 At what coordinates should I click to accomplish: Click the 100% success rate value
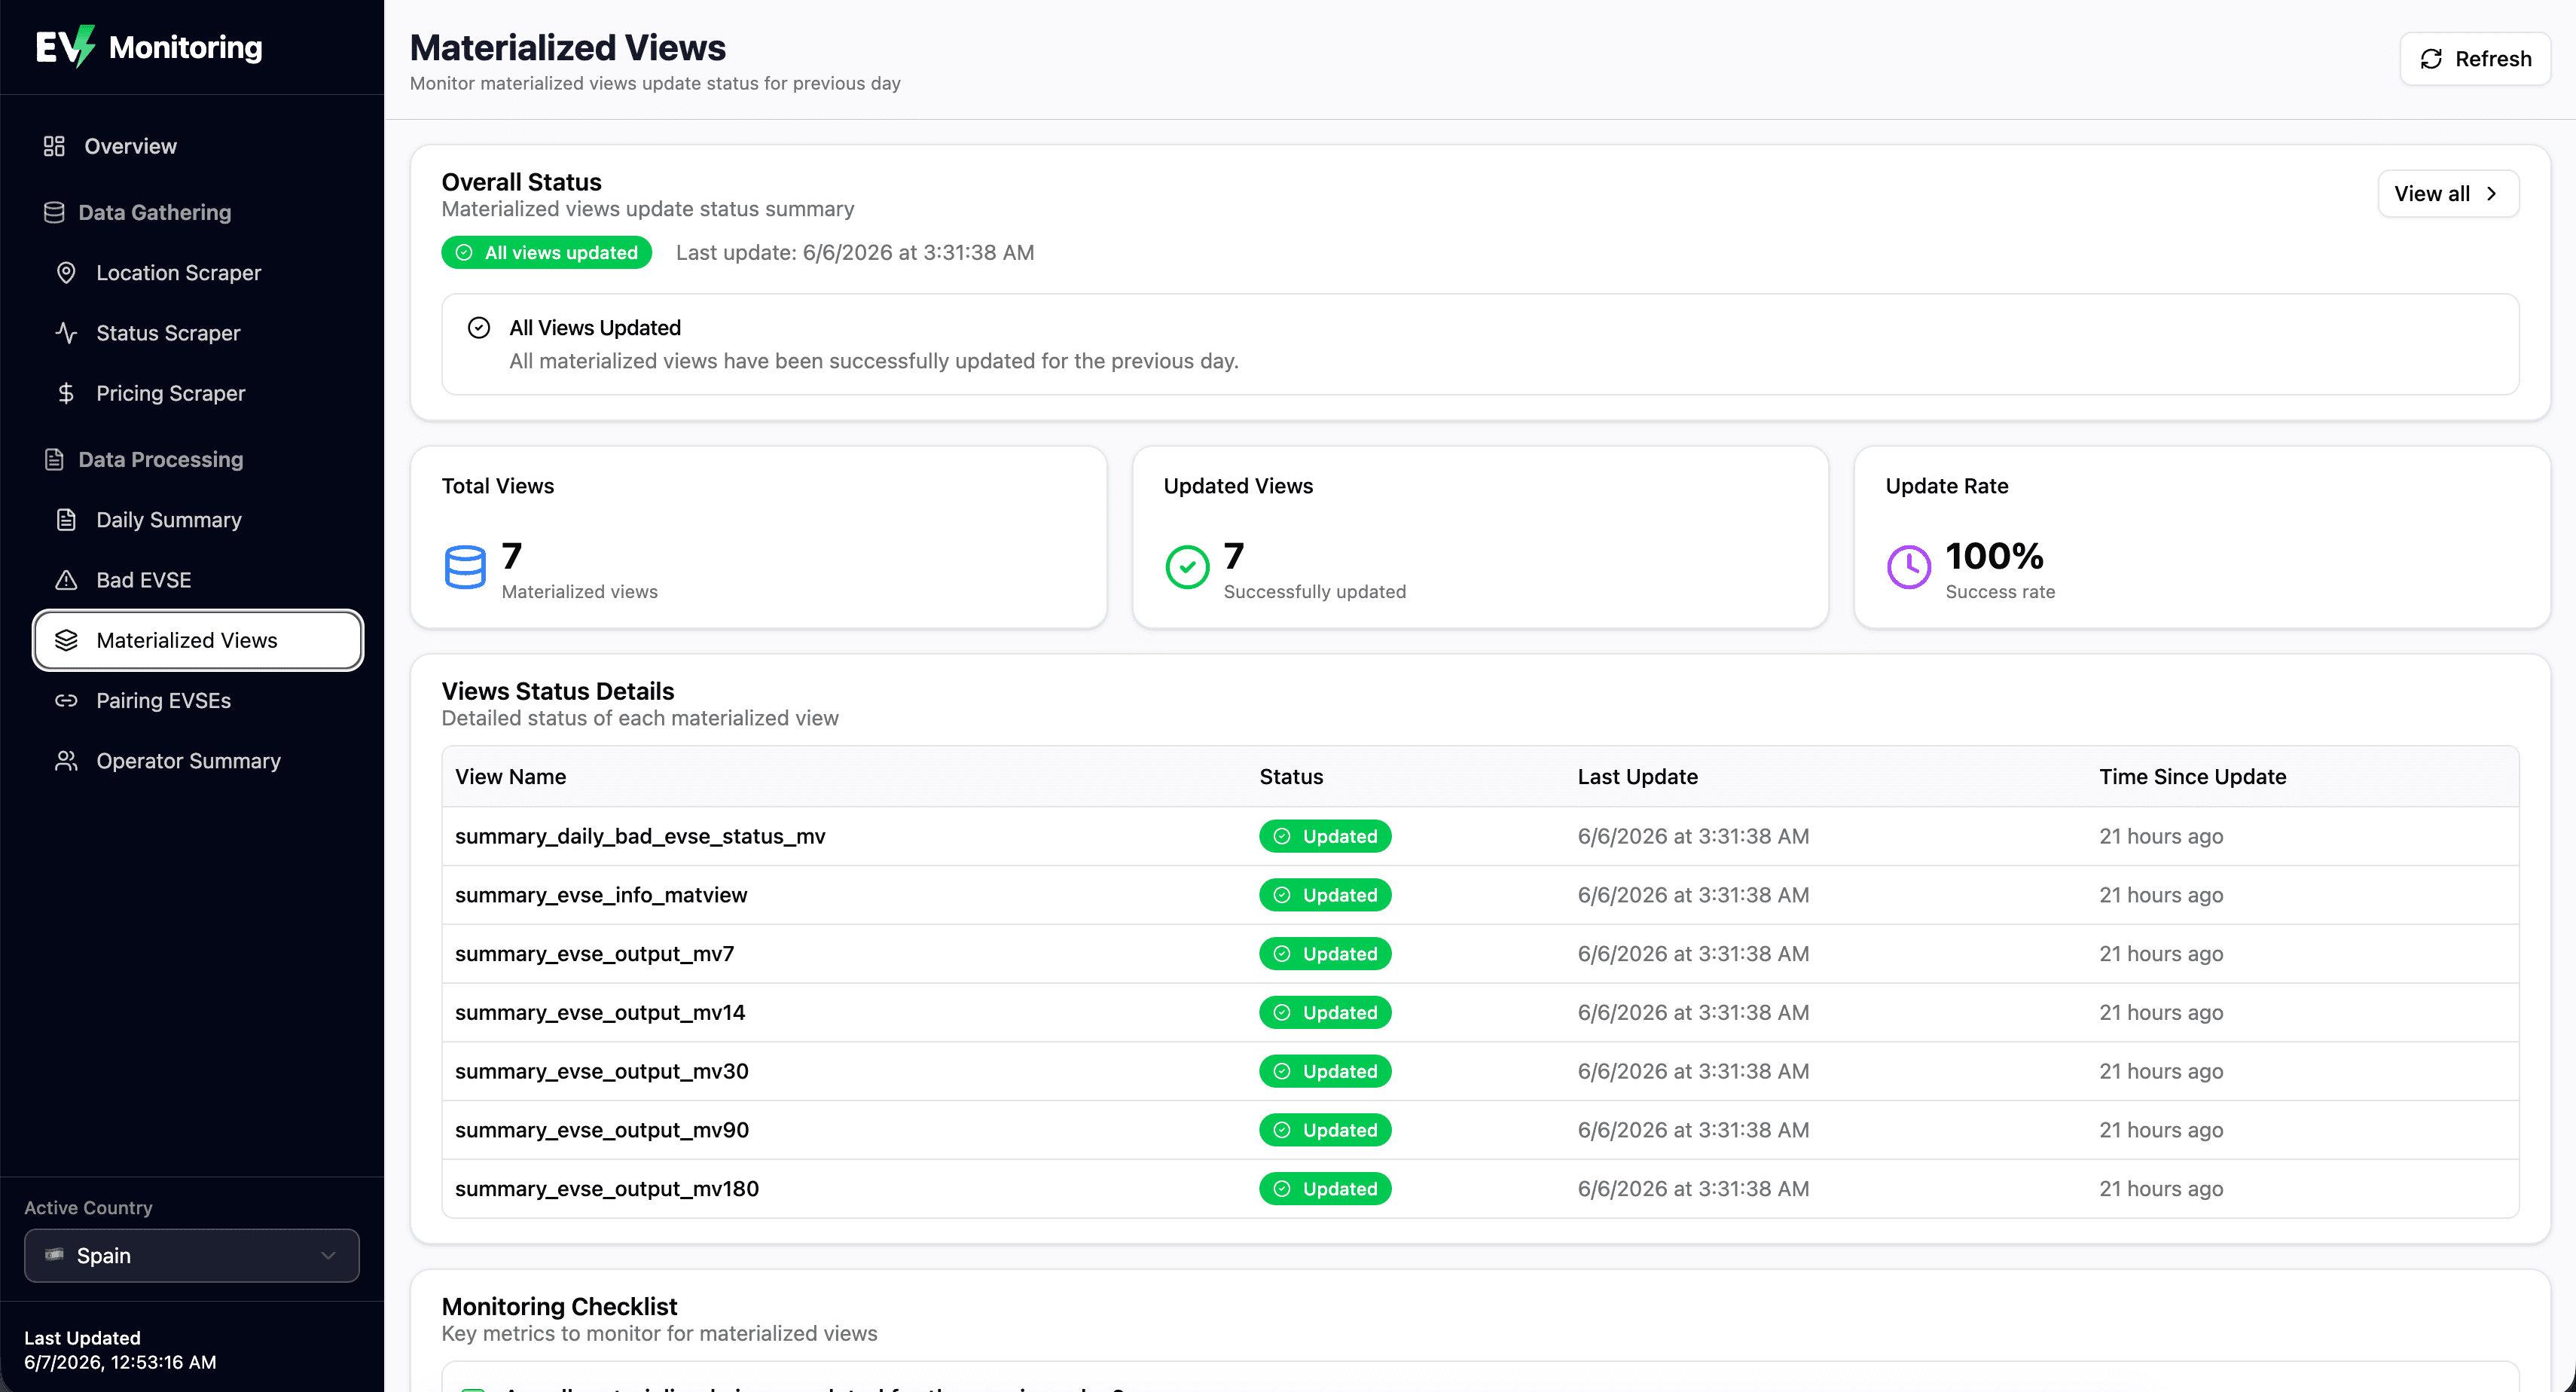pyautogui.click(x=1994, y=555)
